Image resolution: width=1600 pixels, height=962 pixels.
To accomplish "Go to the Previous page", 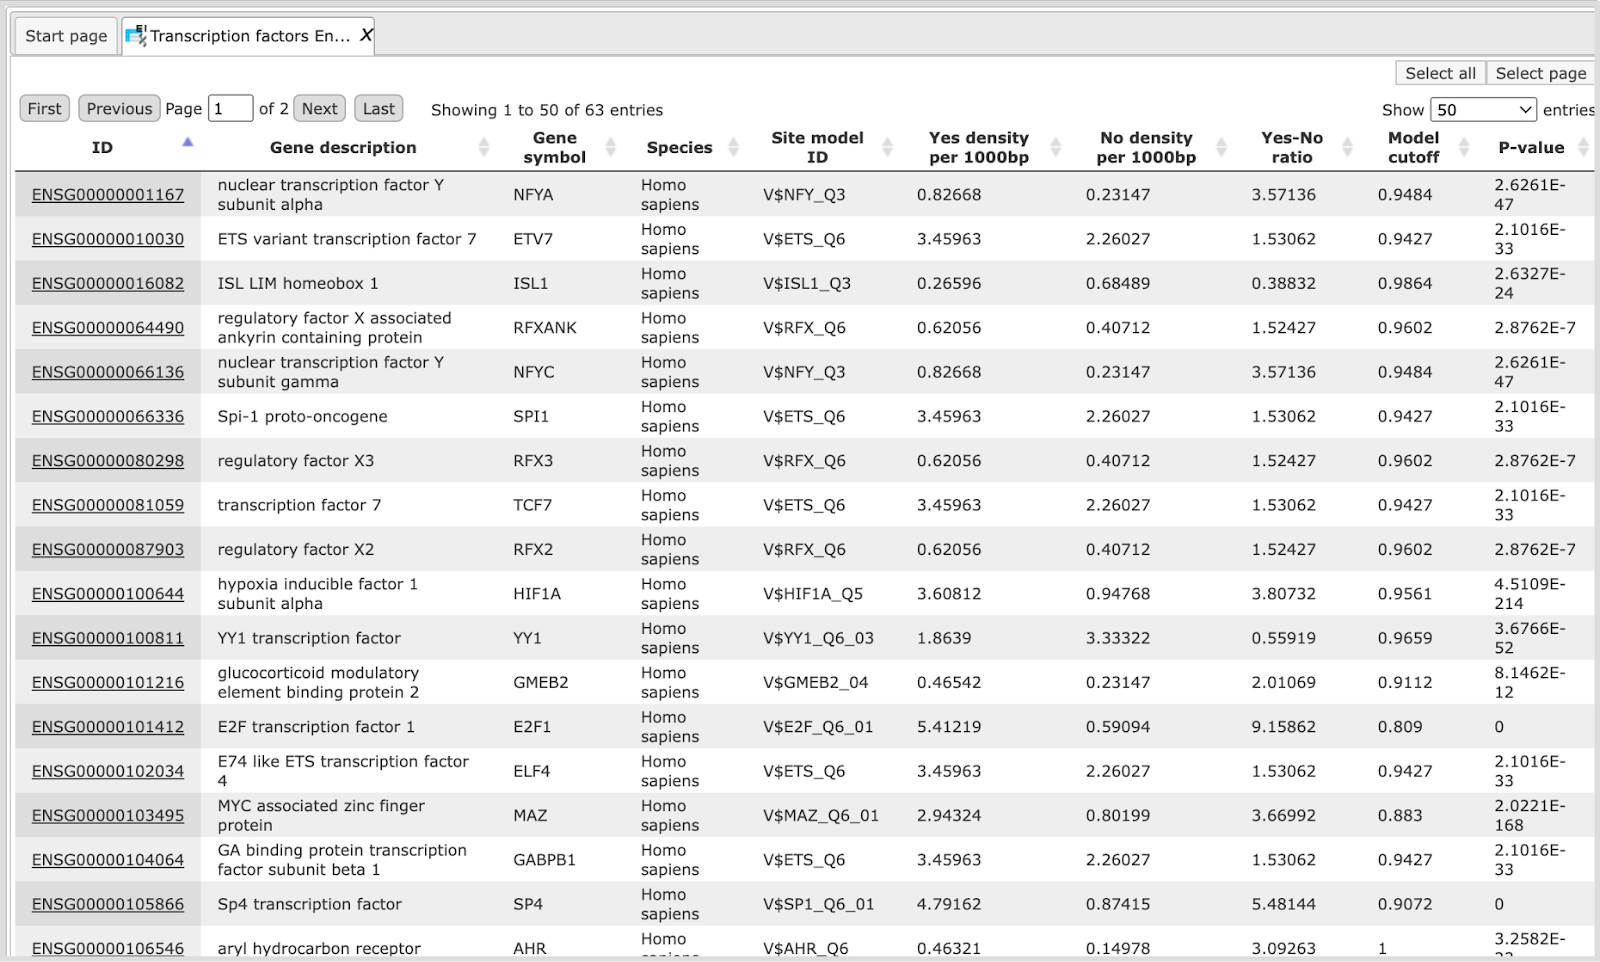I will tap(119, 109).
